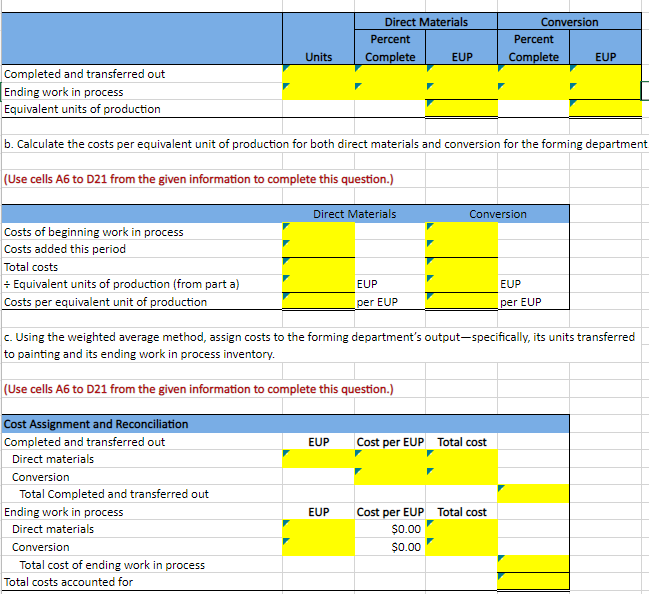Click the Conversion header of cost per EUP table
649x594 pixels.
pos(498,214)
